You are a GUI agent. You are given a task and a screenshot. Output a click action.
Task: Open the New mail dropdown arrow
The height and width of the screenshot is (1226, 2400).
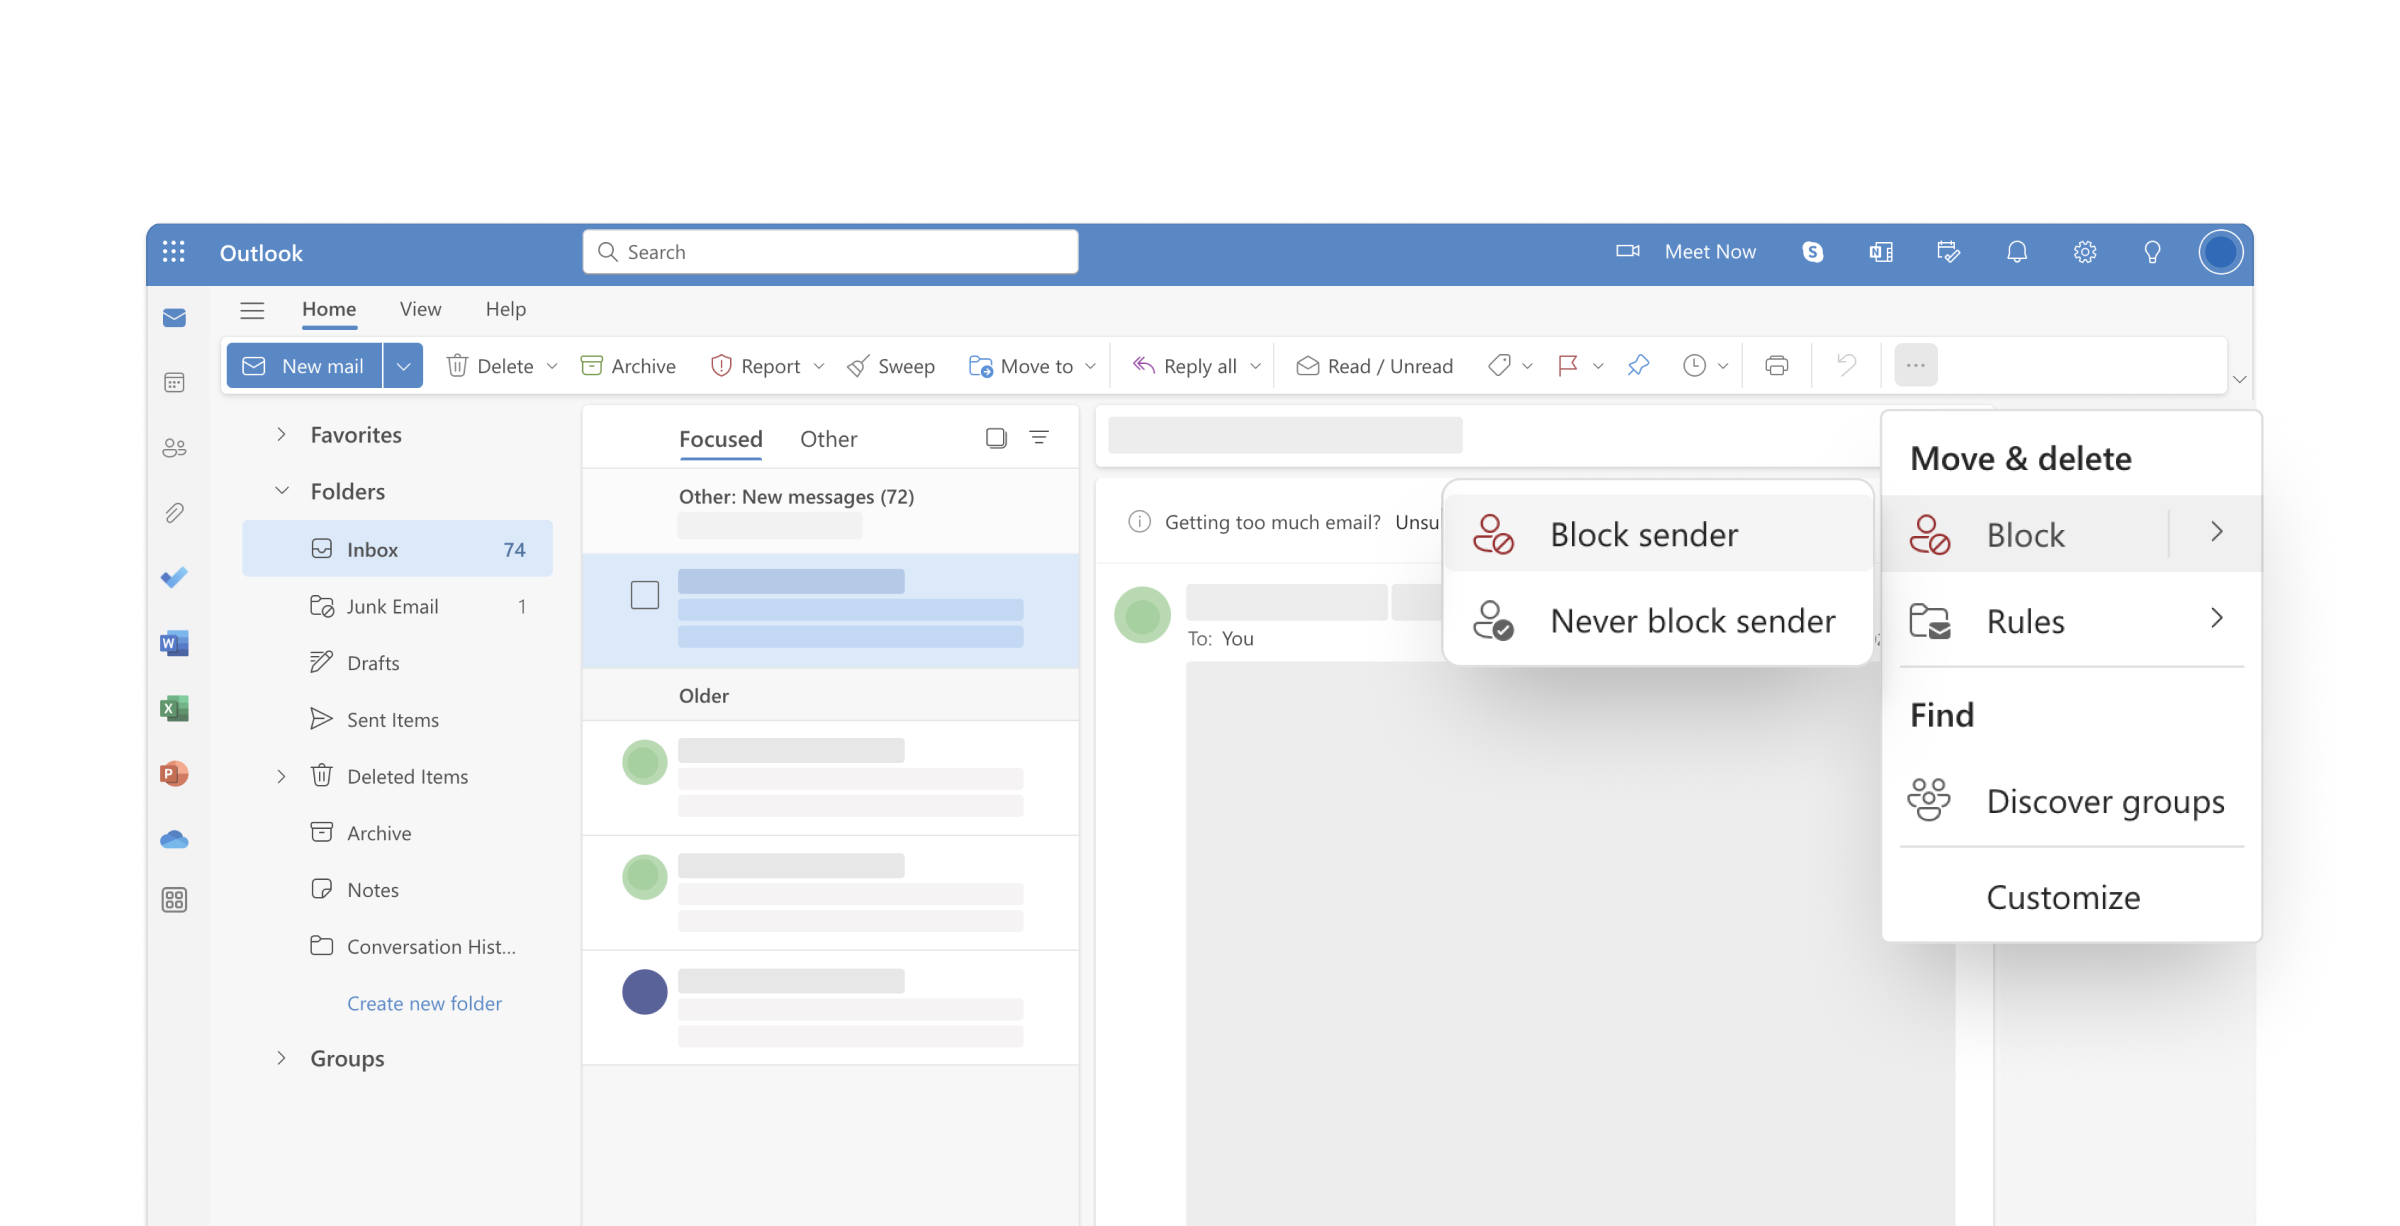pos(403,366)
